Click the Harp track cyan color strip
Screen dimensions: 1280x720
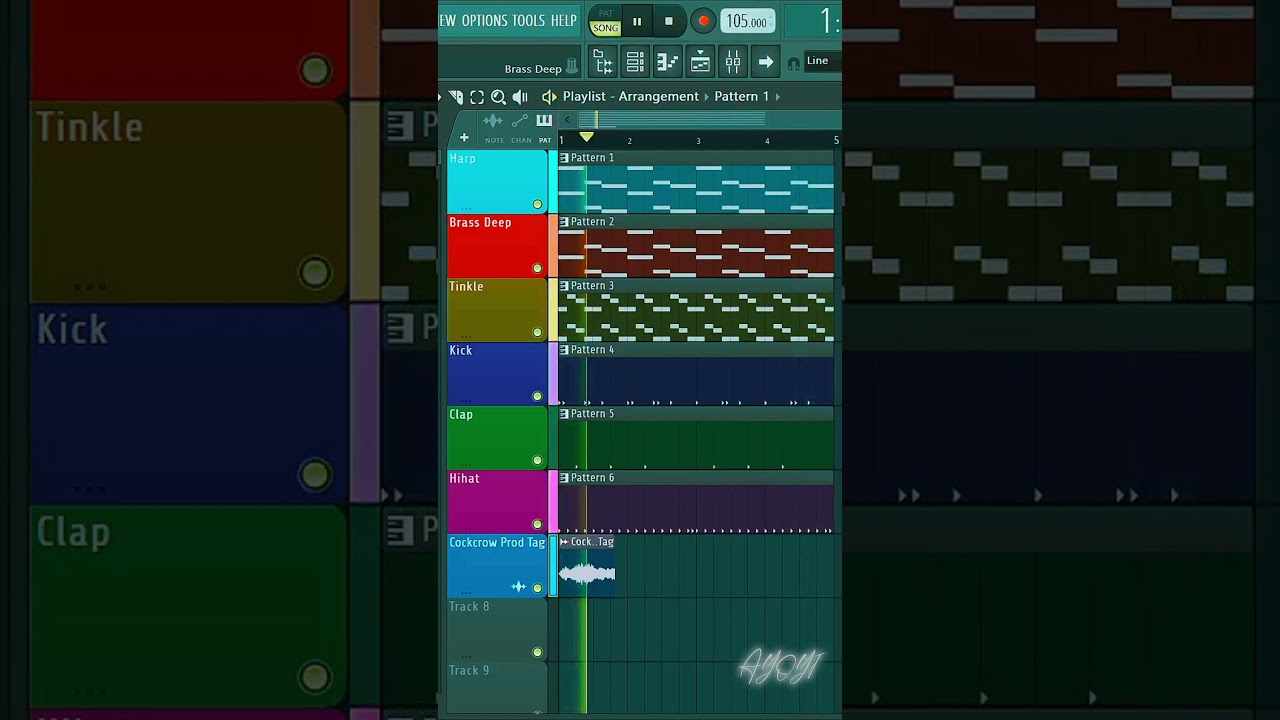(x=553, y=182)
